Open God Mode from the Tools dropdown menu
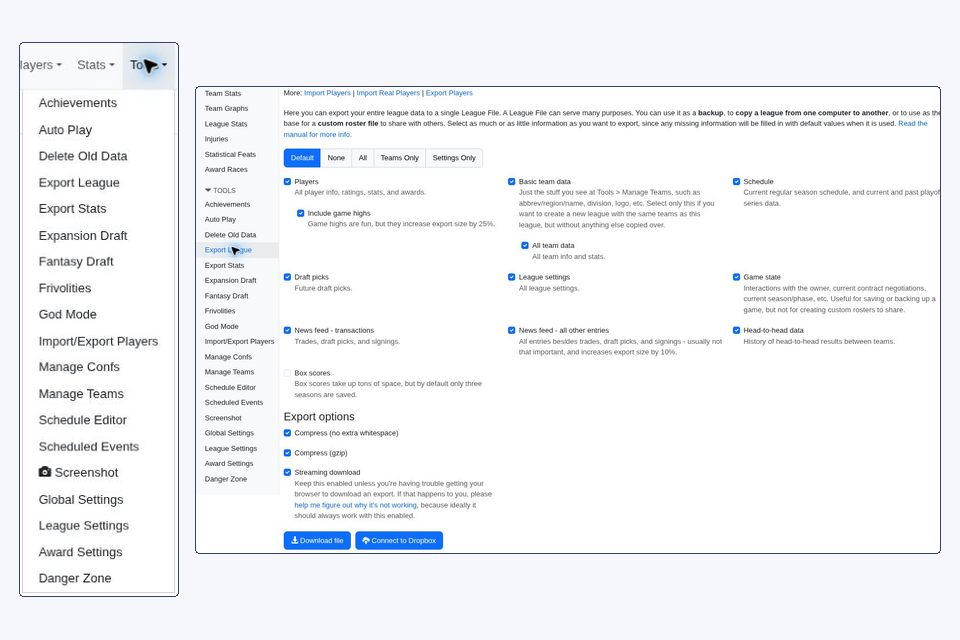960x640 pixels. (x=68, y=314)
